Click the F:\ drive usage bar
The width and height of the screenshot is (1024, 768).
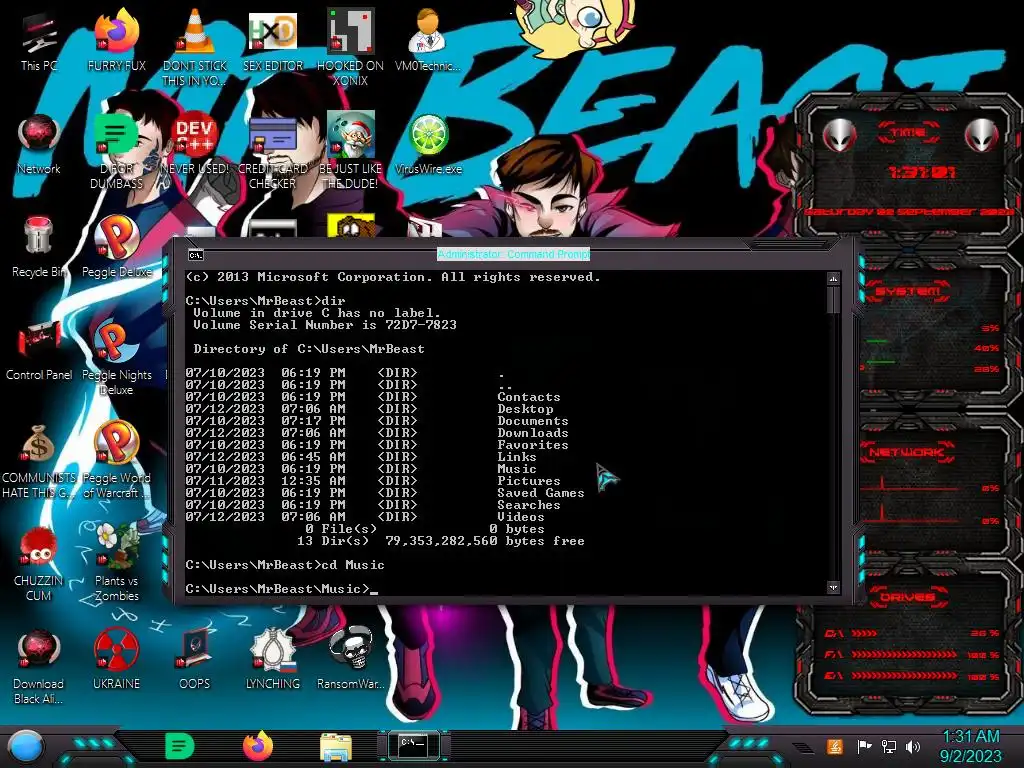(x=912, y=654)
